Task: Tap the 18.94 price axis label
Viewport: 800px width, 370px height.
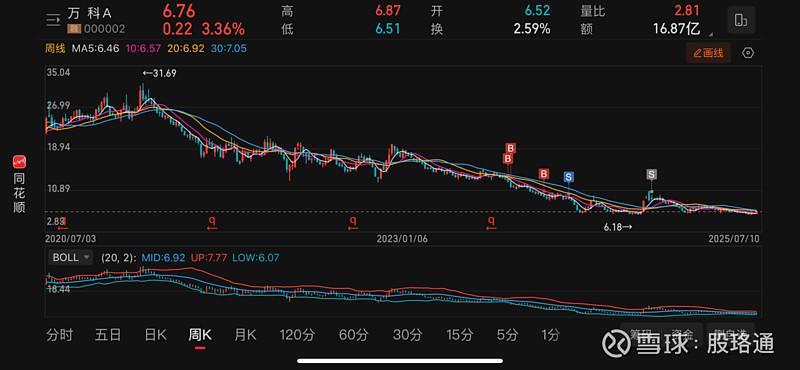Action: [58, 147]
